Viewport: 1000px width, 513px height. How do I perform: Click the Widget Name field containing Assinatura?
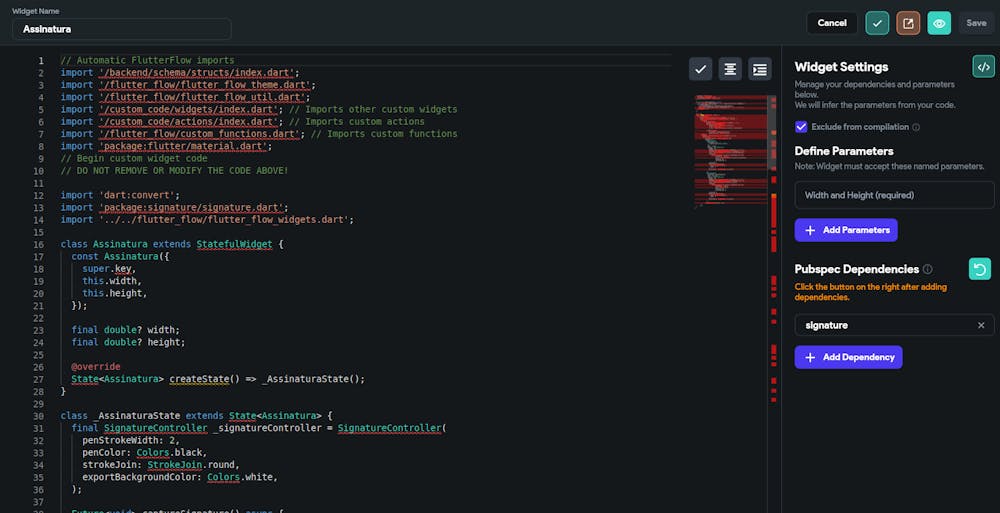pos(121,29)
